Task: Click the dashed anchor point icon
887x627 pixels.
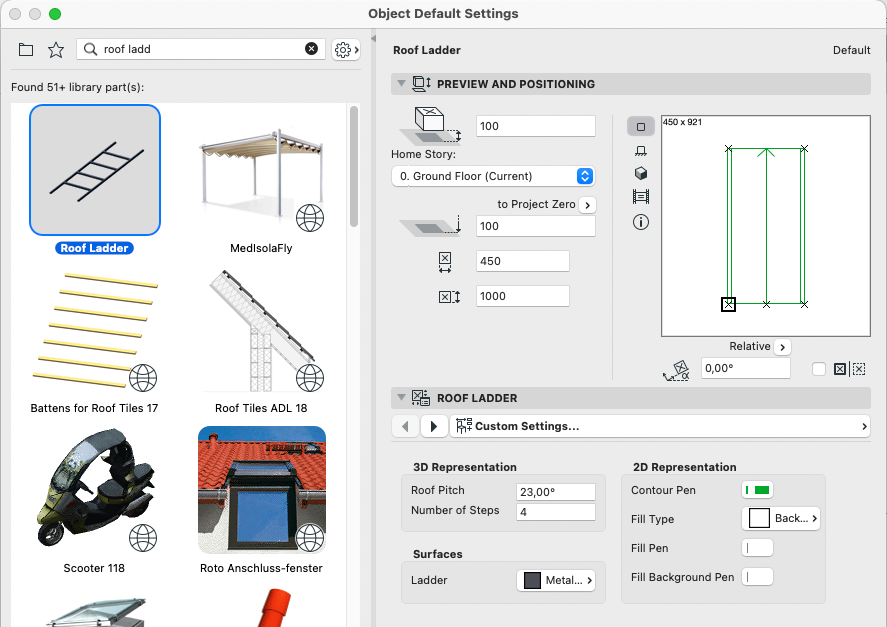Action: (x=859, y=369)
